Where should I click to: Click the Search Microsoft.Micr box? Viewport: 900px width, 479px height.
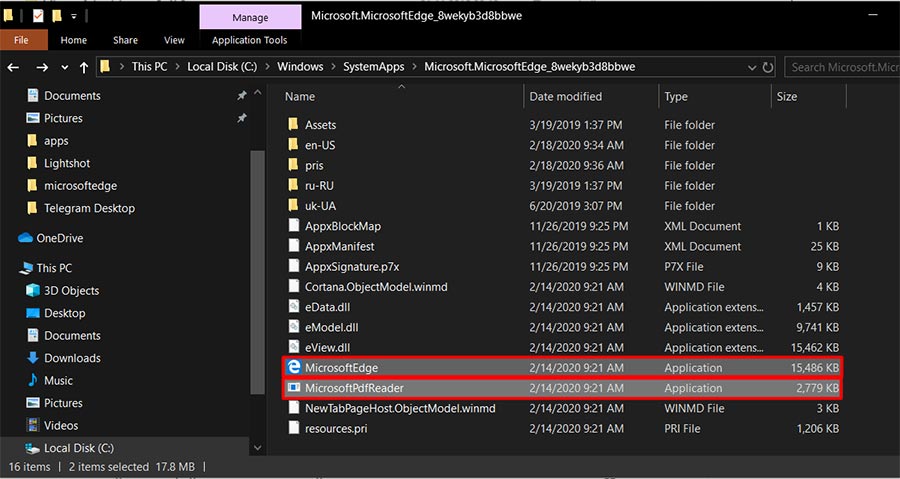(842, 67)
